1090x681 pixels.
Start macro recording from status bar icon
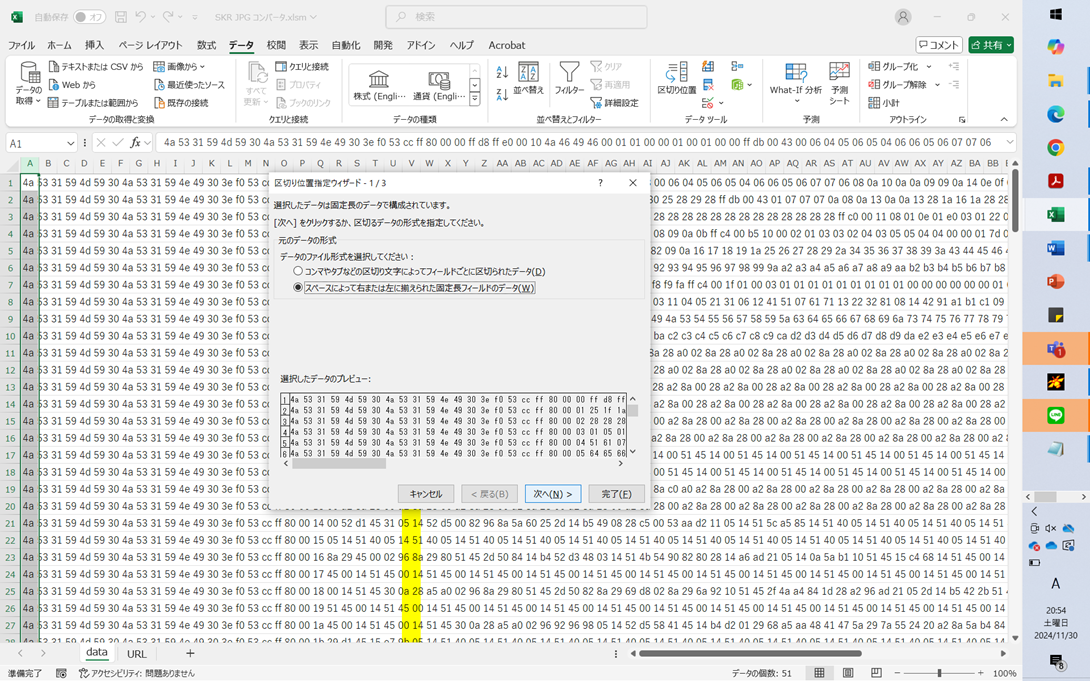point(61,673)
